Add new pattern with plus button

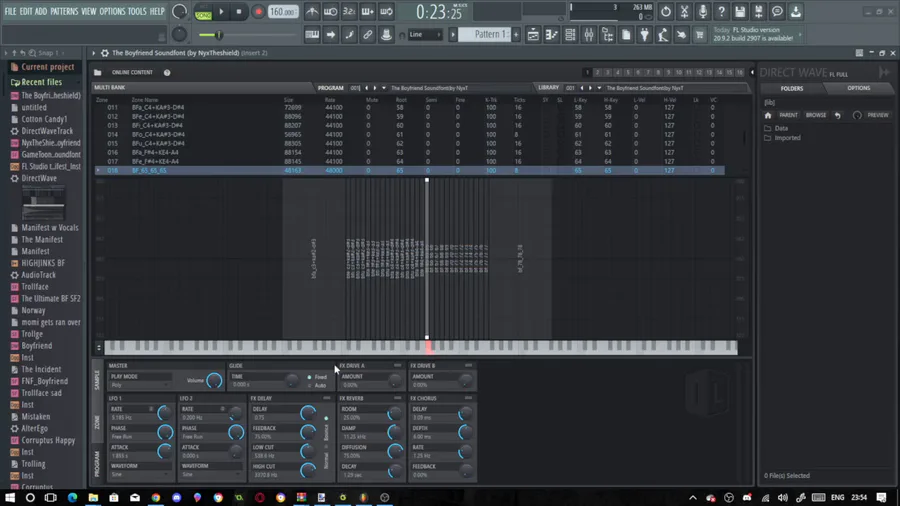pyautogui.click(x=516, y=35)
